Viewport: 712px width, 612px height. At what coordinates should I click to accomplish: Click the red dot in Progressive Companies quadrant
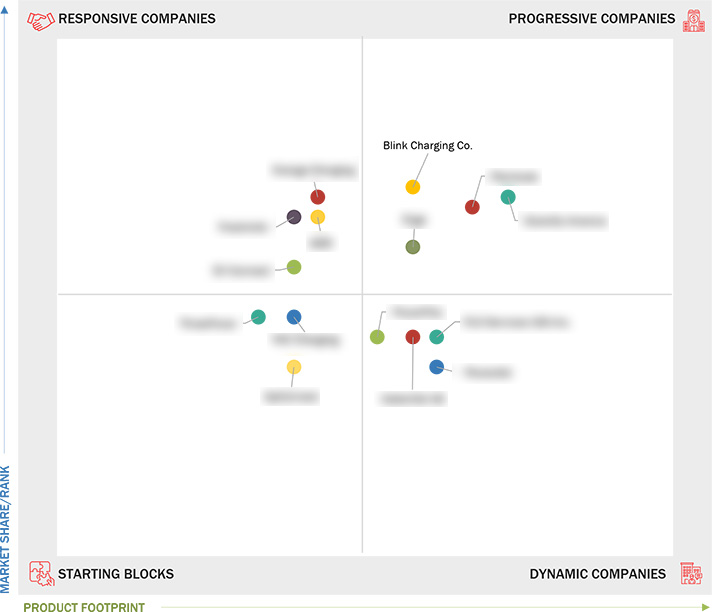pos(472,207)
